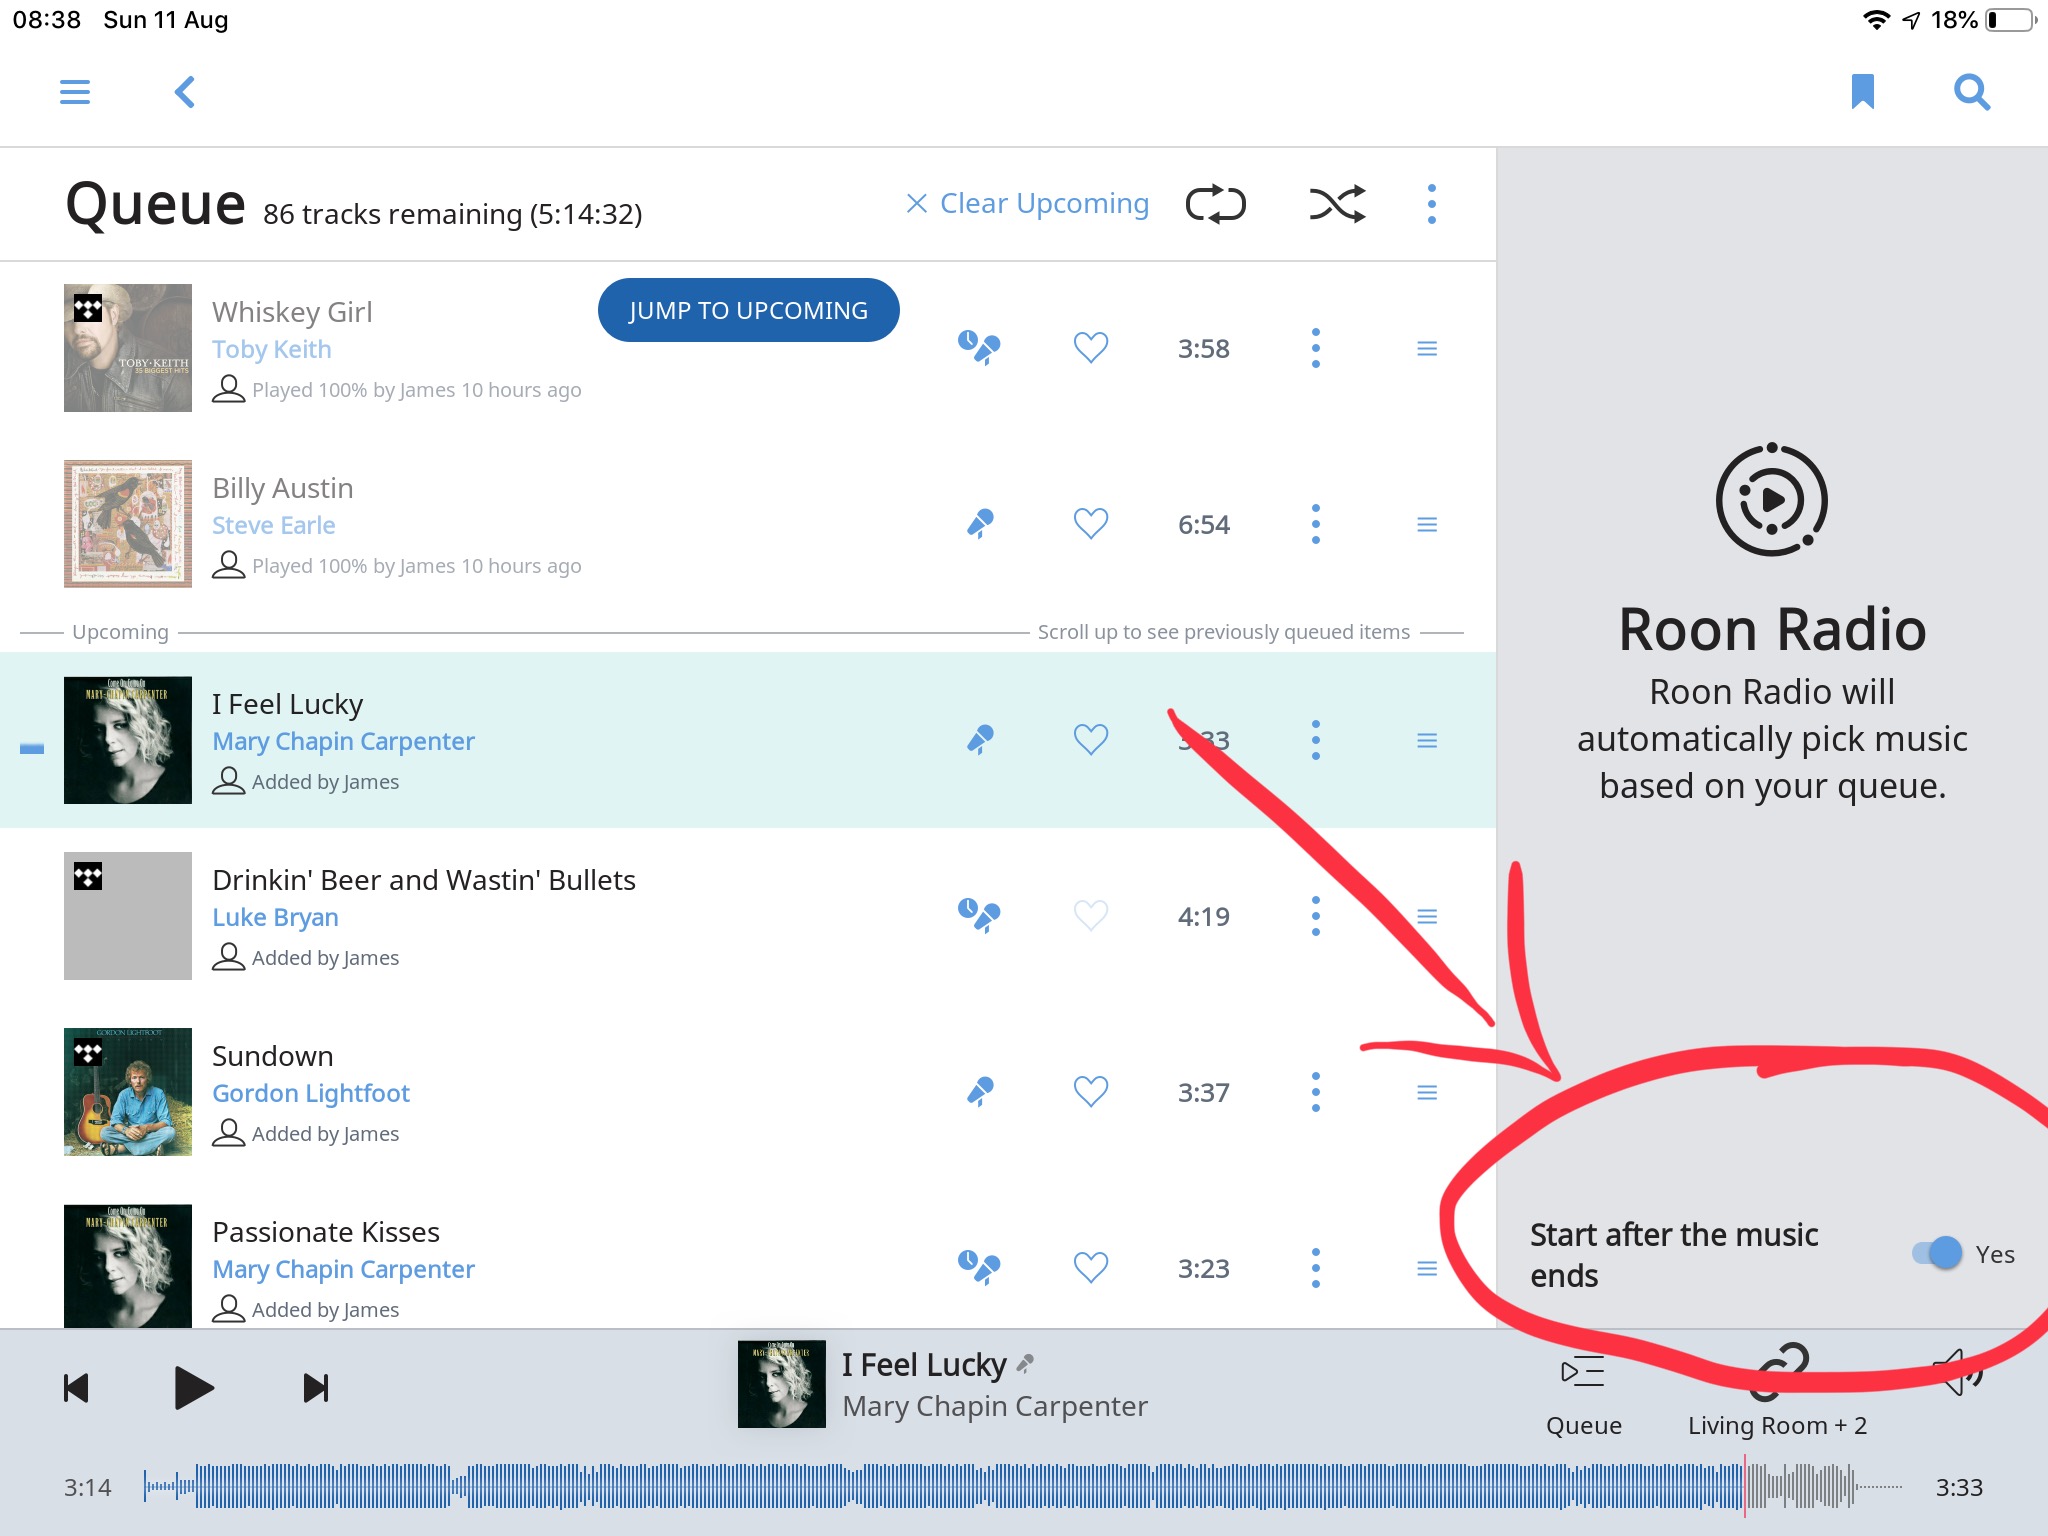Skip to the next track
The height and width of the screenshot is (1536, 2048).
click(316, 1388)
